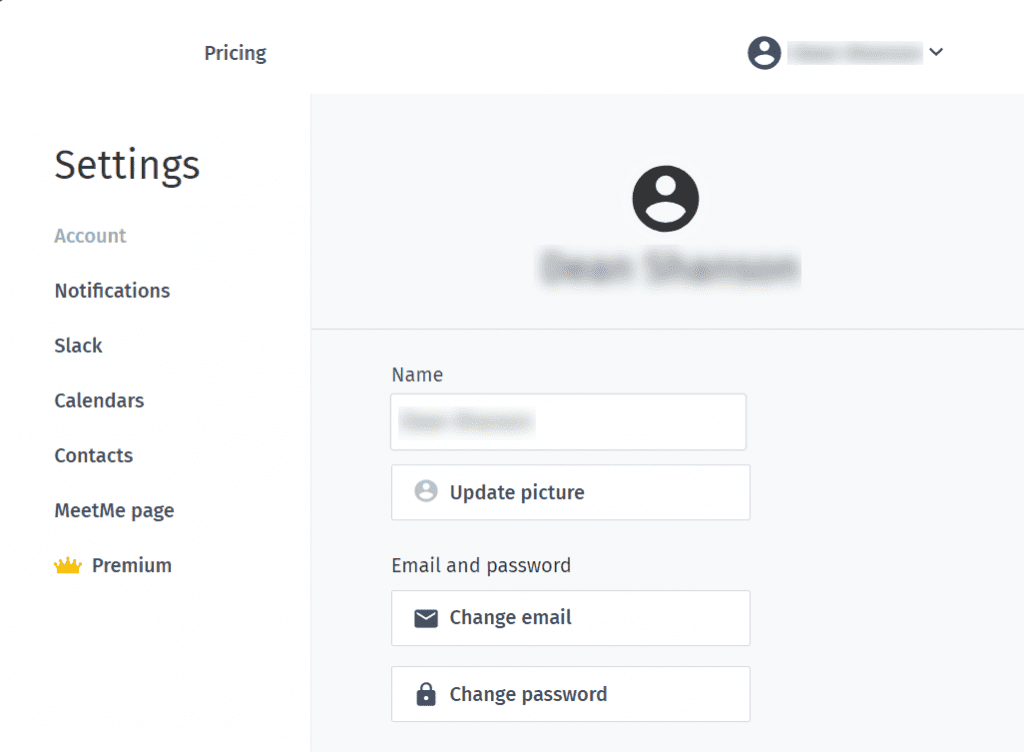Open MeetMe page settings

pos(114,510)
